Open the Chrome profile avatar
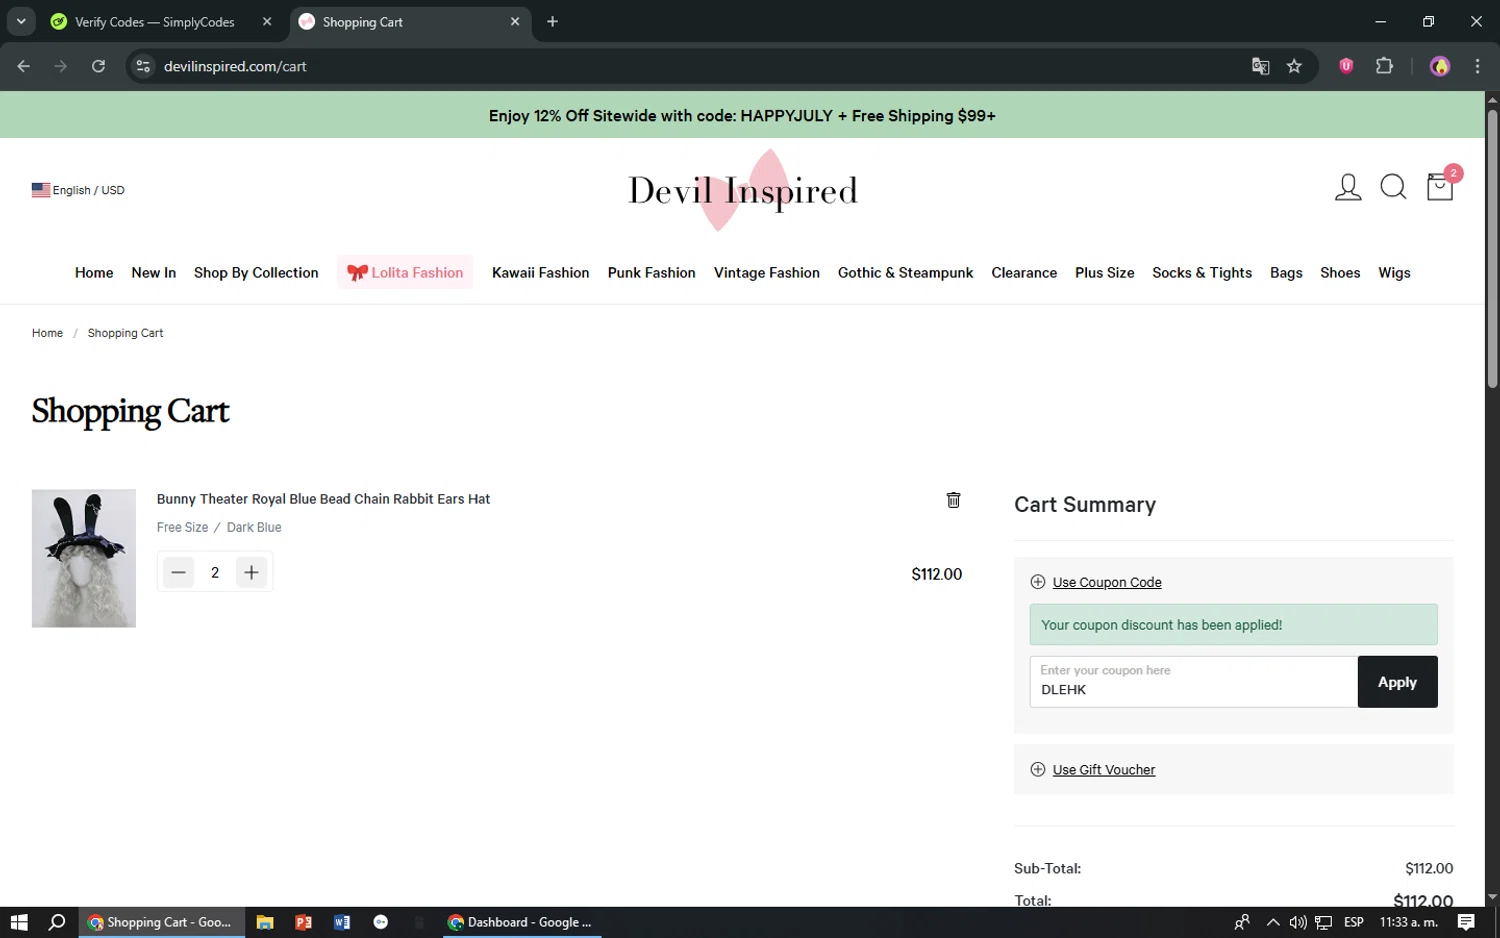 click(1440, 66)
